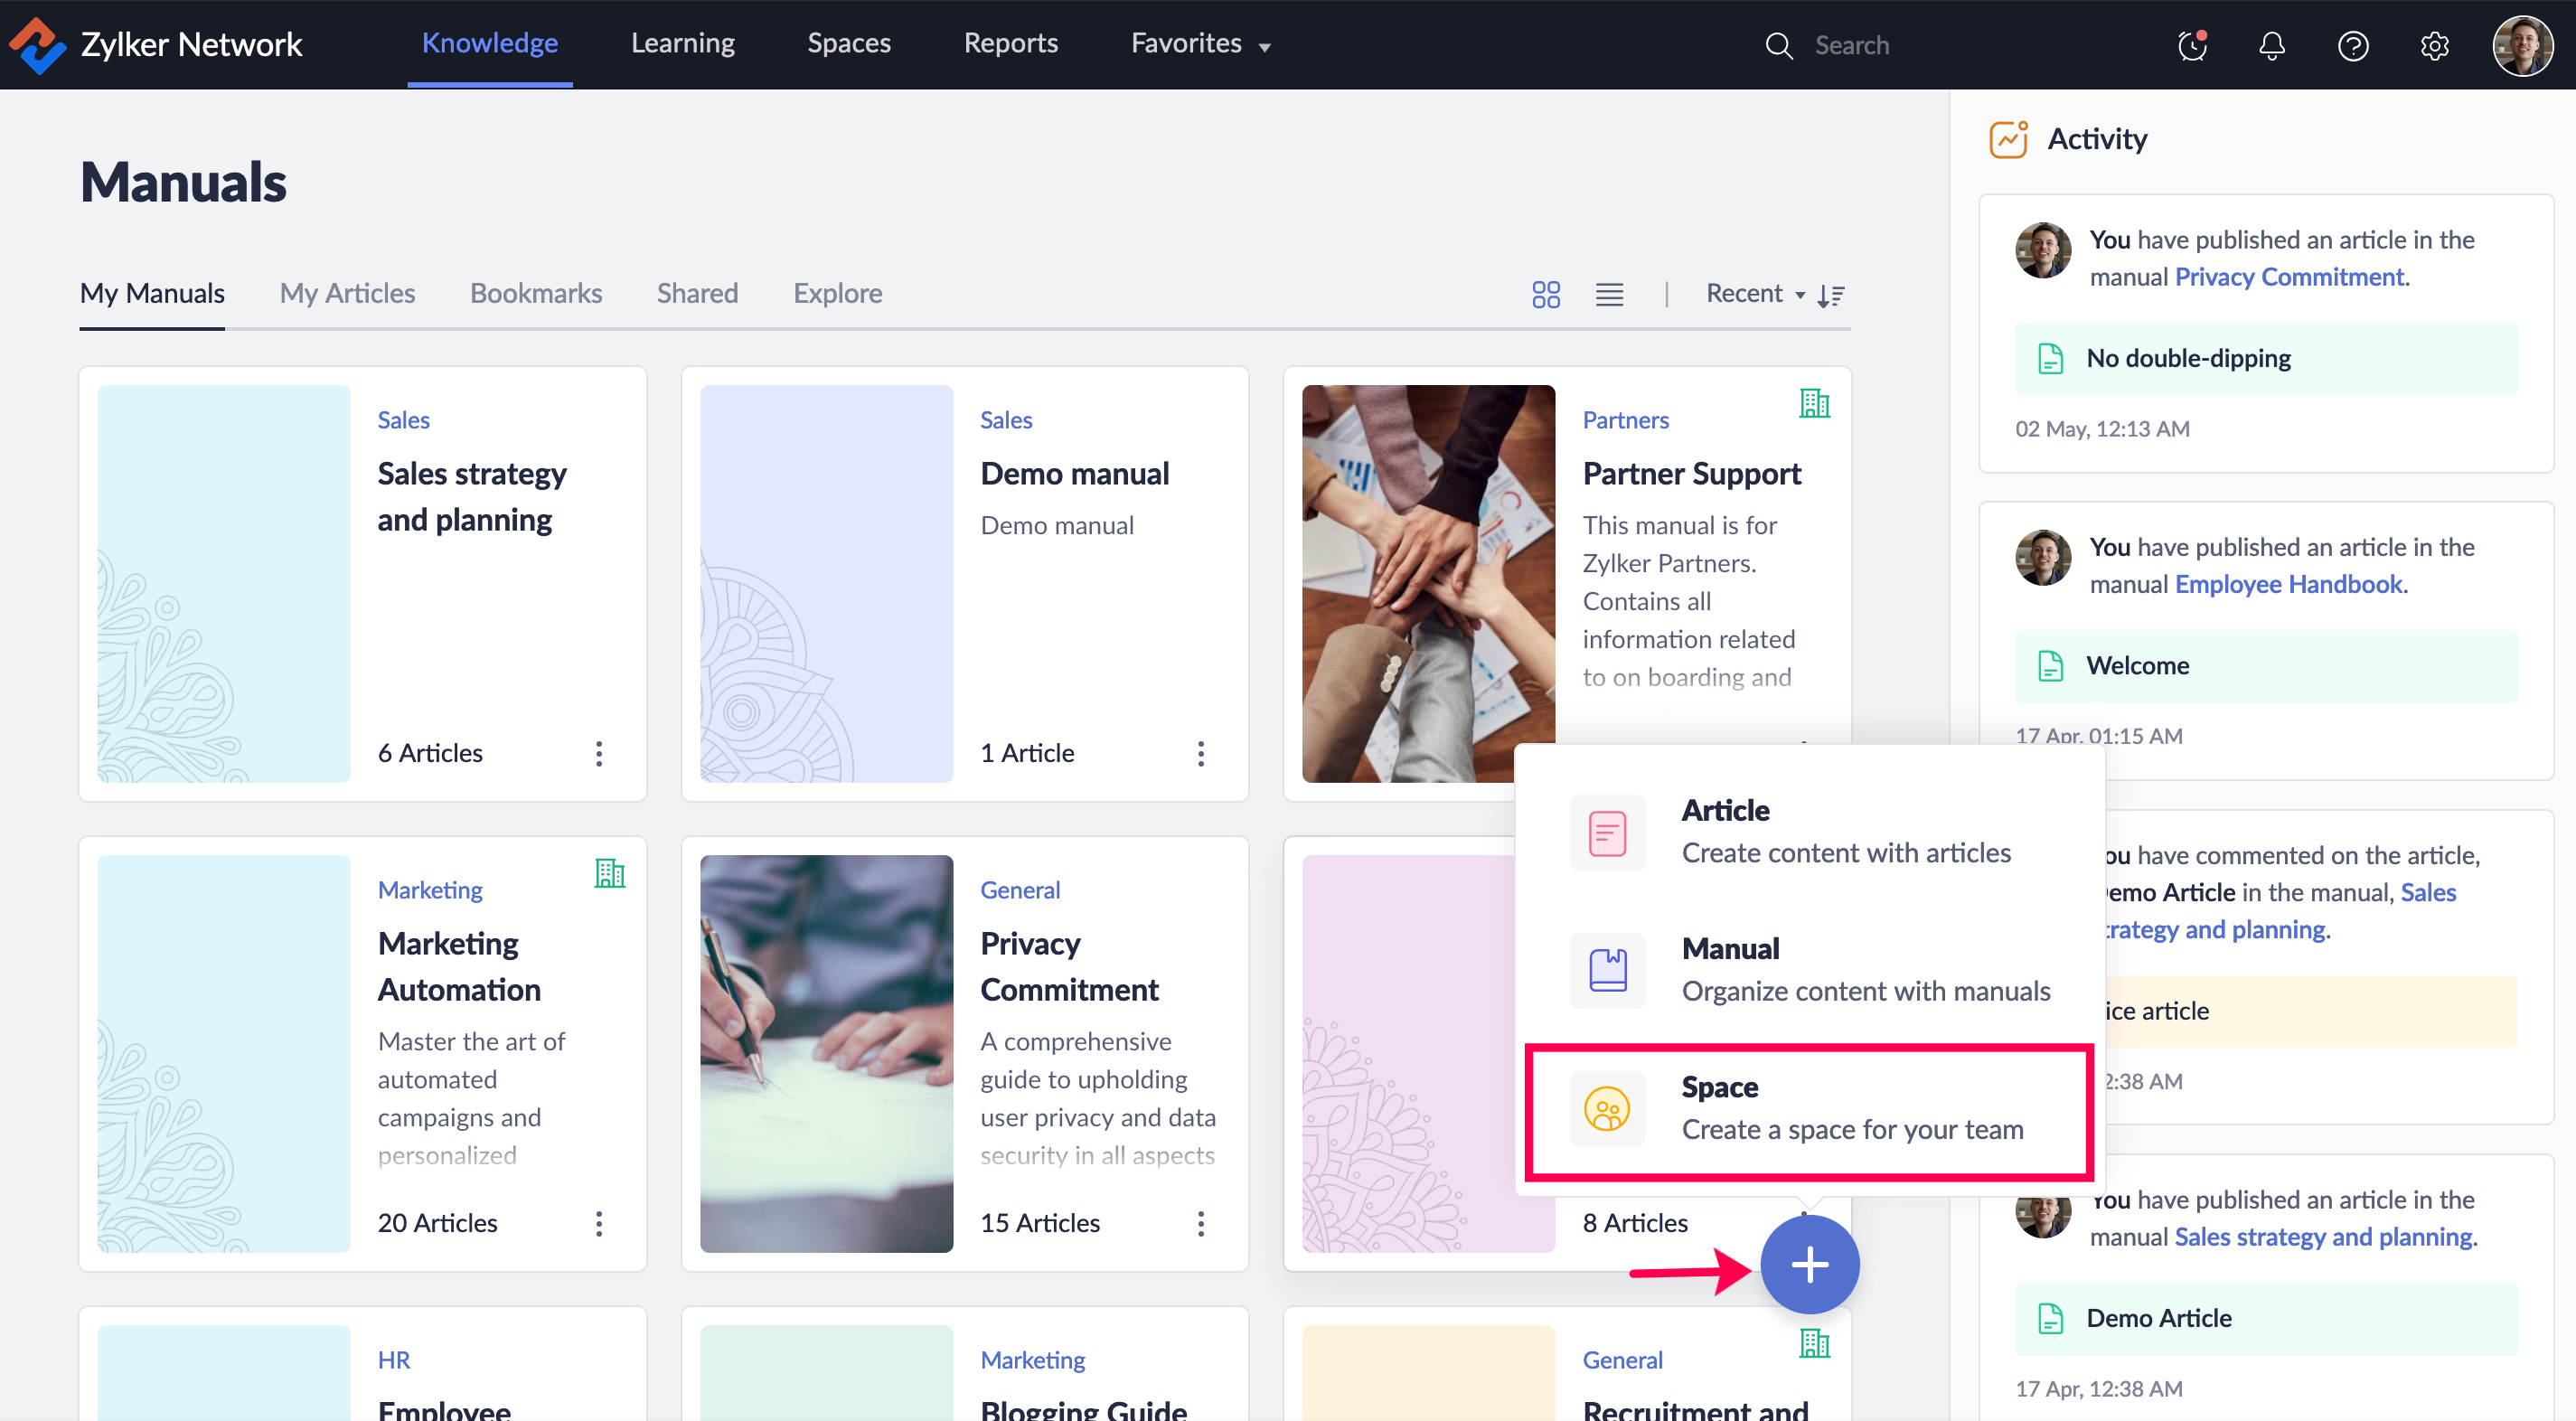Open the Partner Support cover image

click(x=1428, y=584)
